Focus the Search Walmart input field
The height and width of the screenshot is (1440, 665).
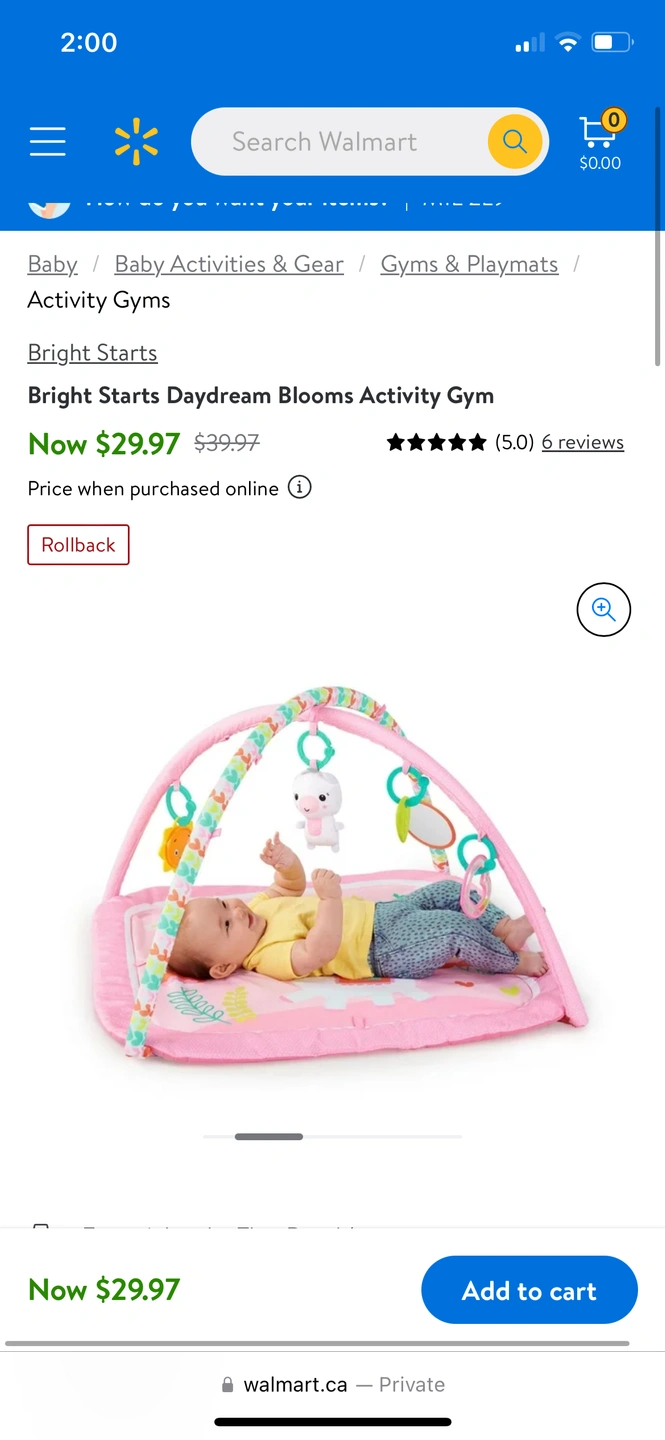tap(340, 142)
